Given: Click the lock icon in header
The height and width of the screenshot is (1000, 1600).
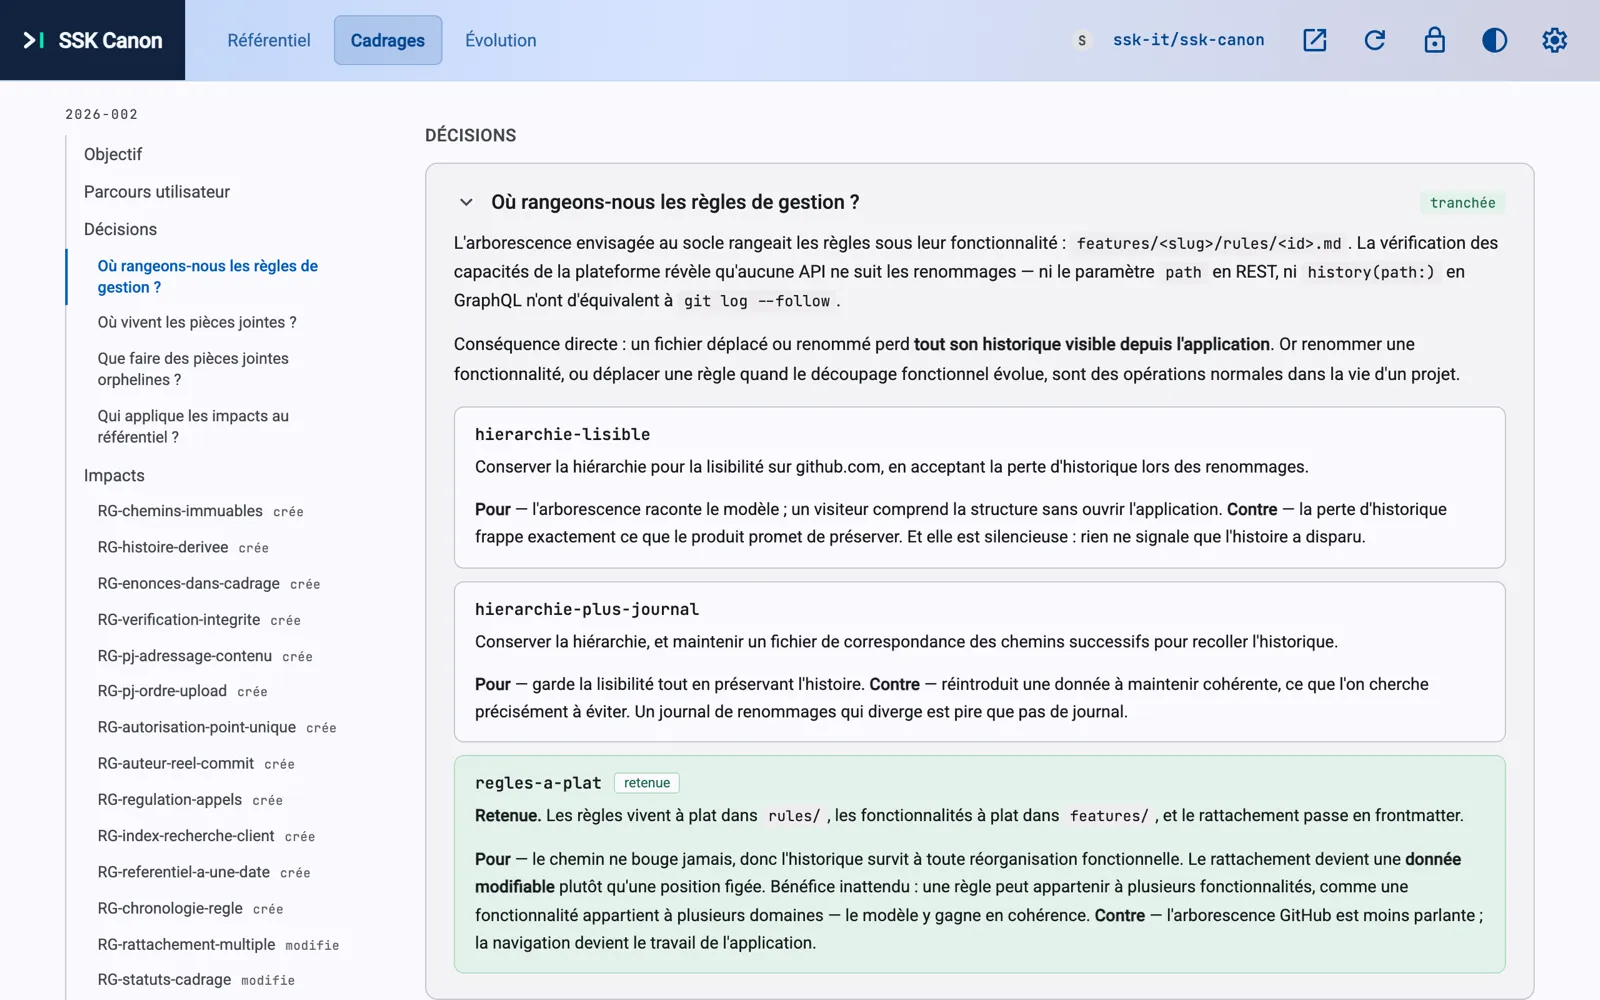Looking at the screenshot, I should point(1434,40).
